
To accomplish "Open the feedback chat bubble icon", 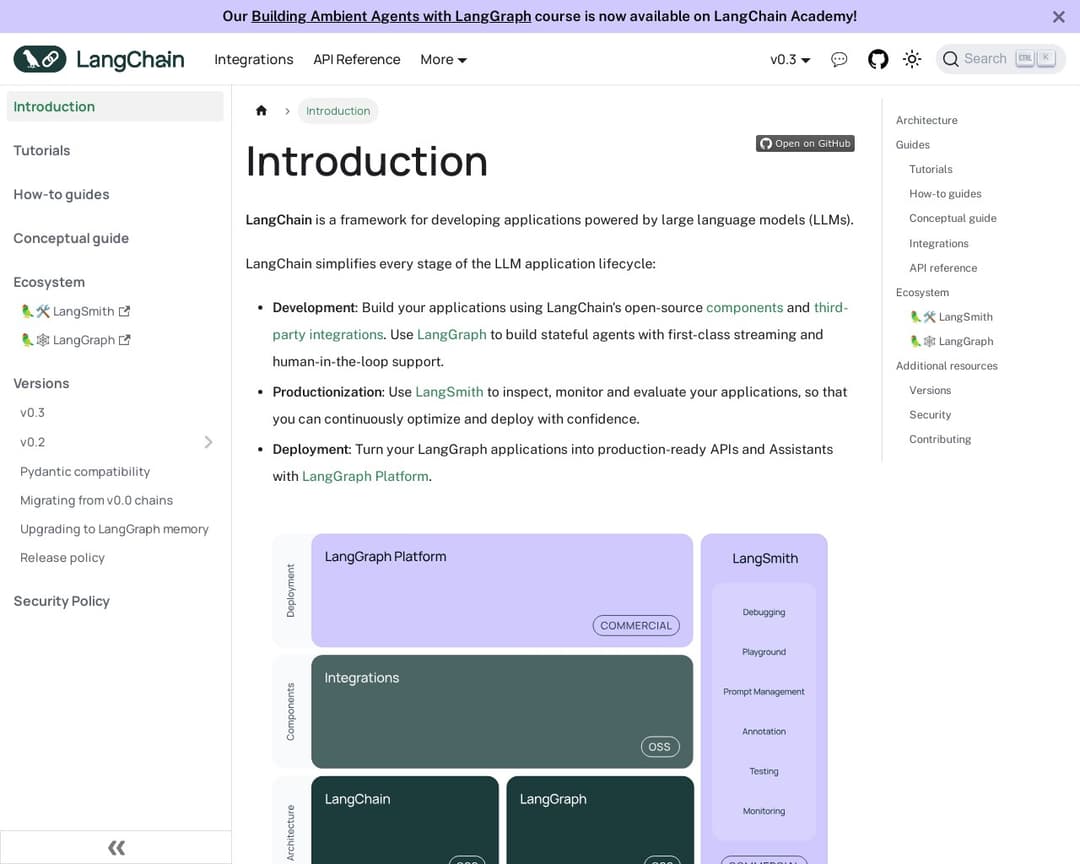I will pos(839,59).
